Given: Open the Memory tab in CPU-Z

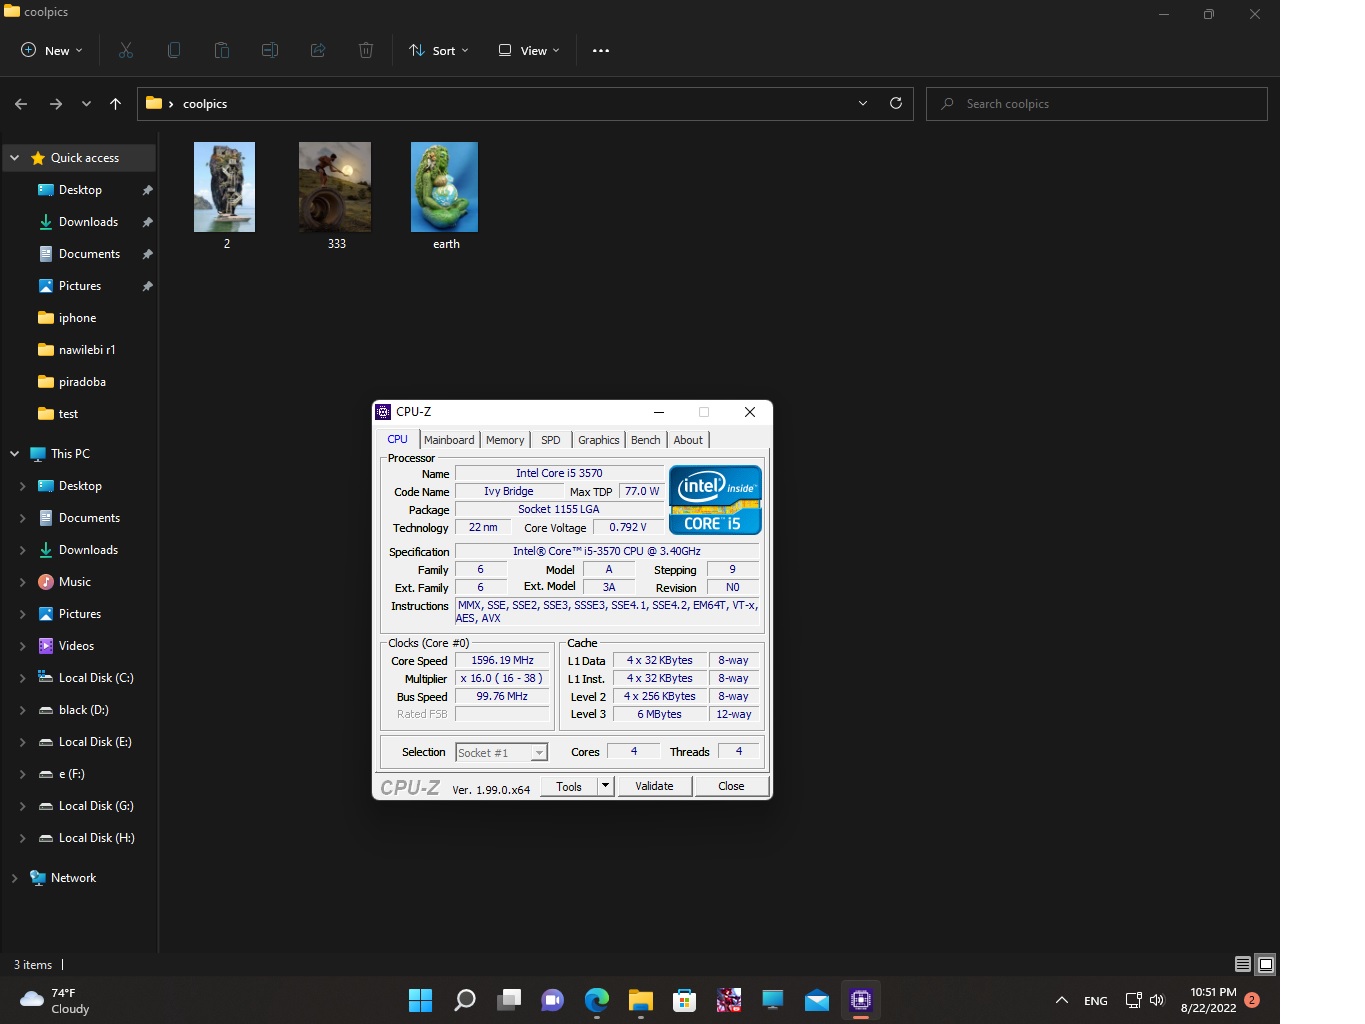Looking at the screenshot, I should (x=505, y=440).
